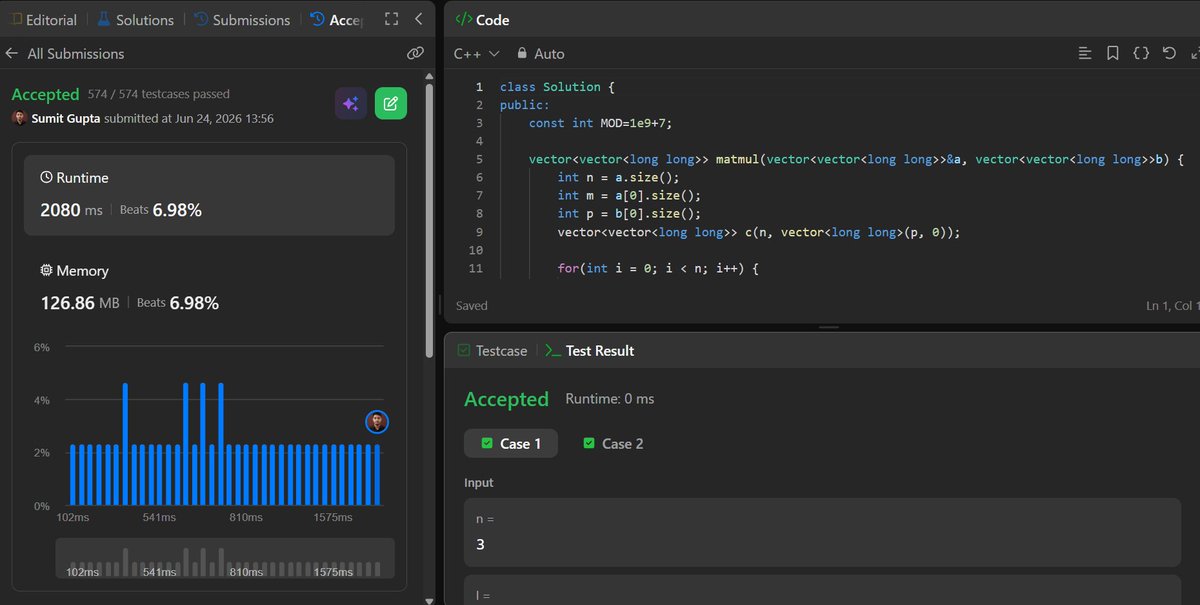Copy the submission link icon
The height and width of the screenshot is (605, 1200).
[x=416, y=53]
